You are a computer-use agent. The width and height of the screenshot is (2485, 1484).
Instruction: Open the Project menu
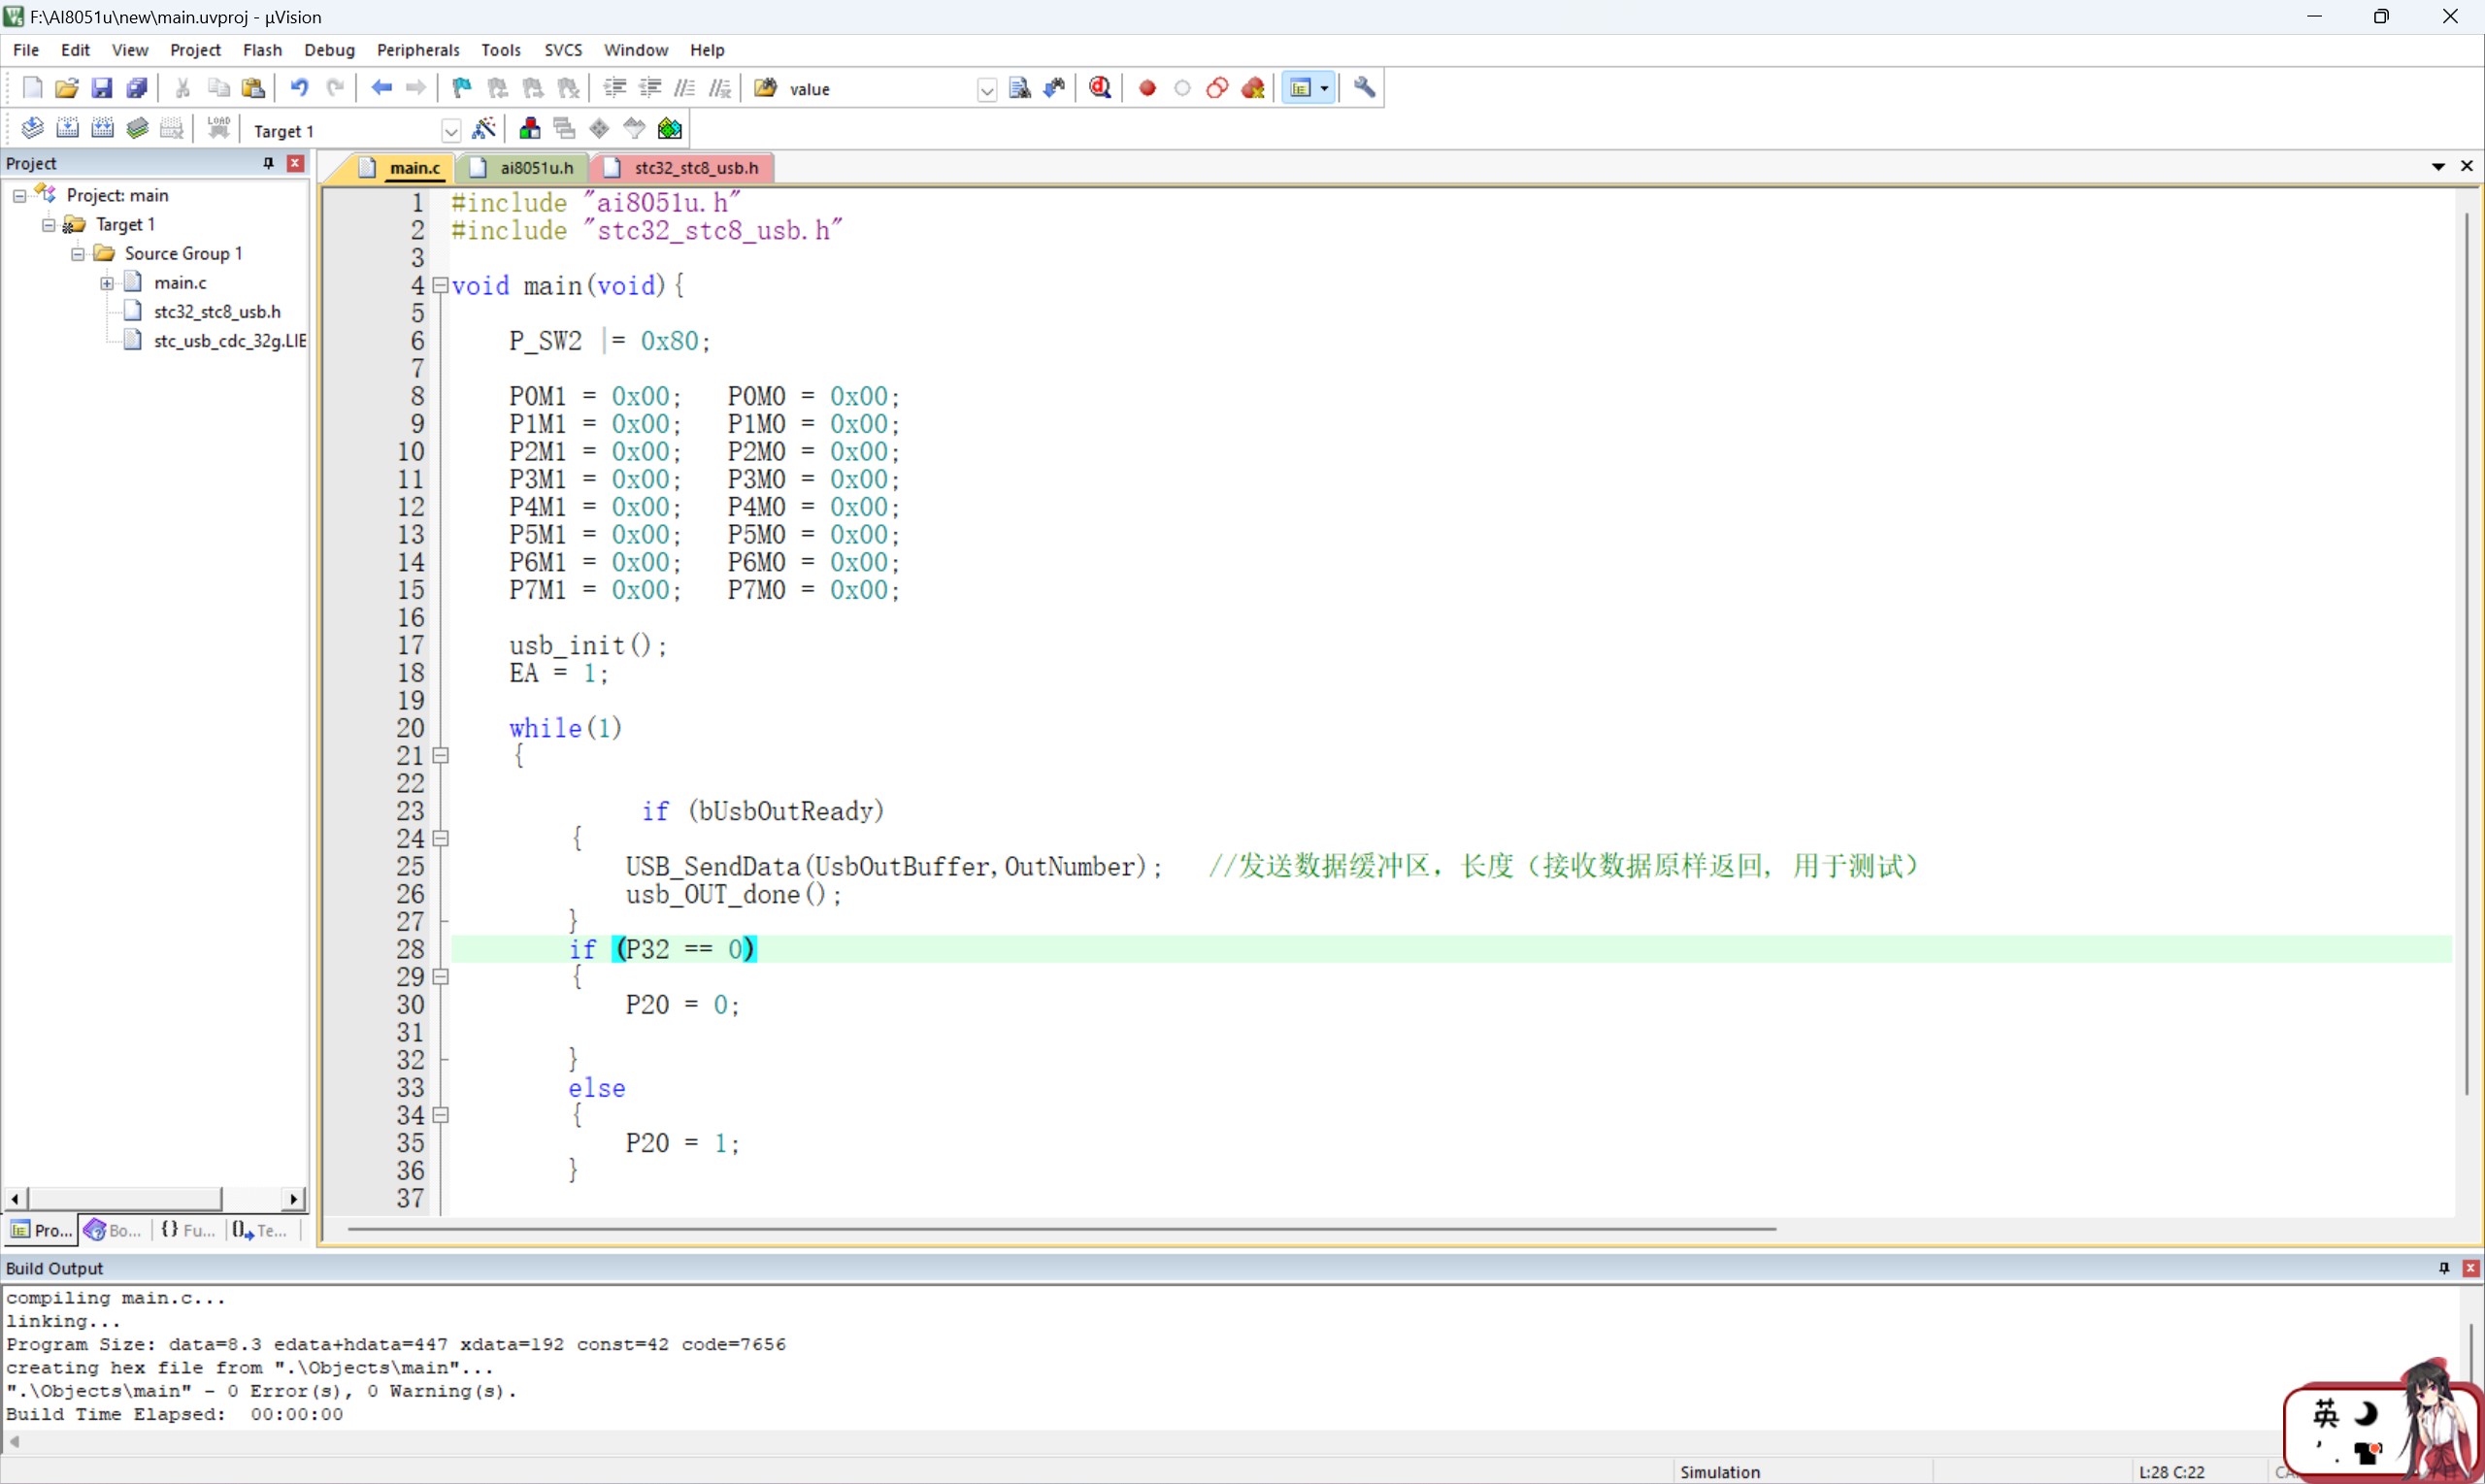point(195,50)
